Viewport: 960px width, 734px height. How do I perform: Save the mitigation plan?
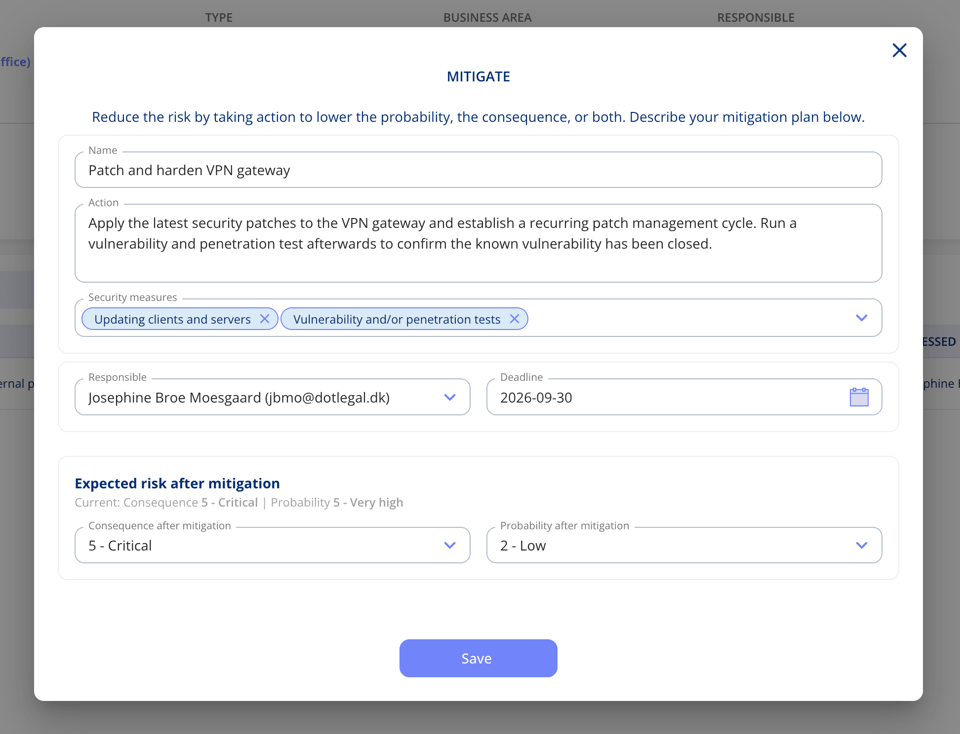pyautogui.click(x=478, y=658)
